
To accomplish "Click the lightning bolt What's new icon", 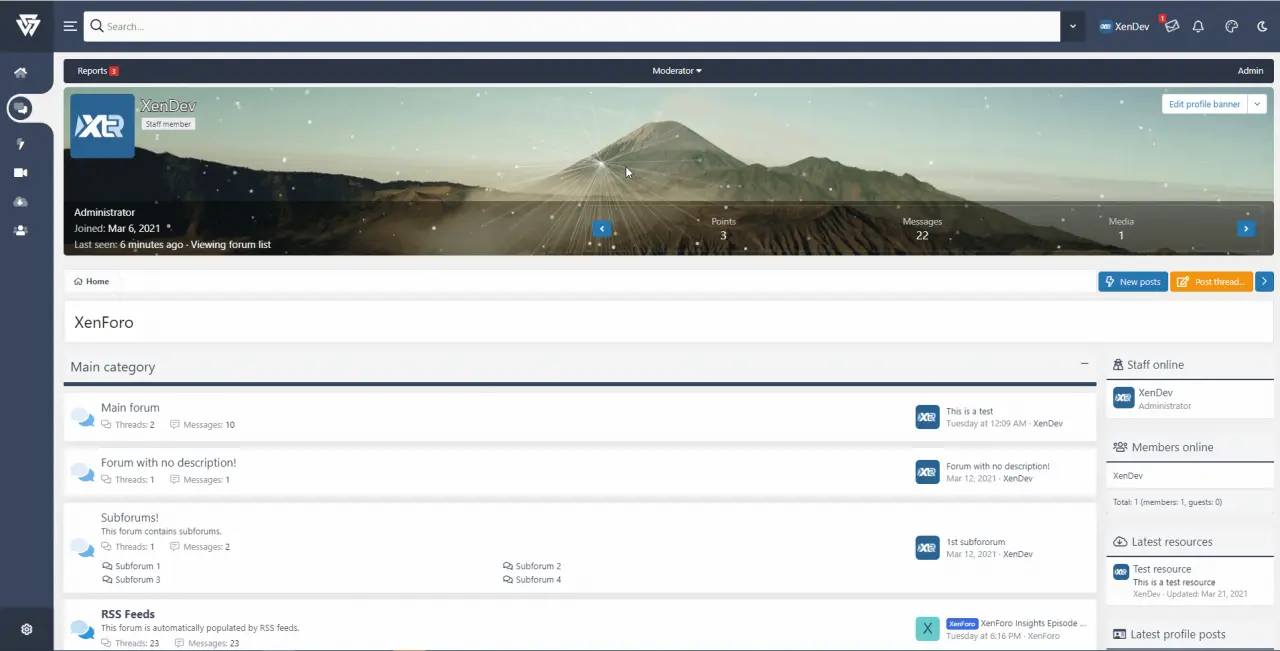I will pyautogui.click(x=20, y=144).
